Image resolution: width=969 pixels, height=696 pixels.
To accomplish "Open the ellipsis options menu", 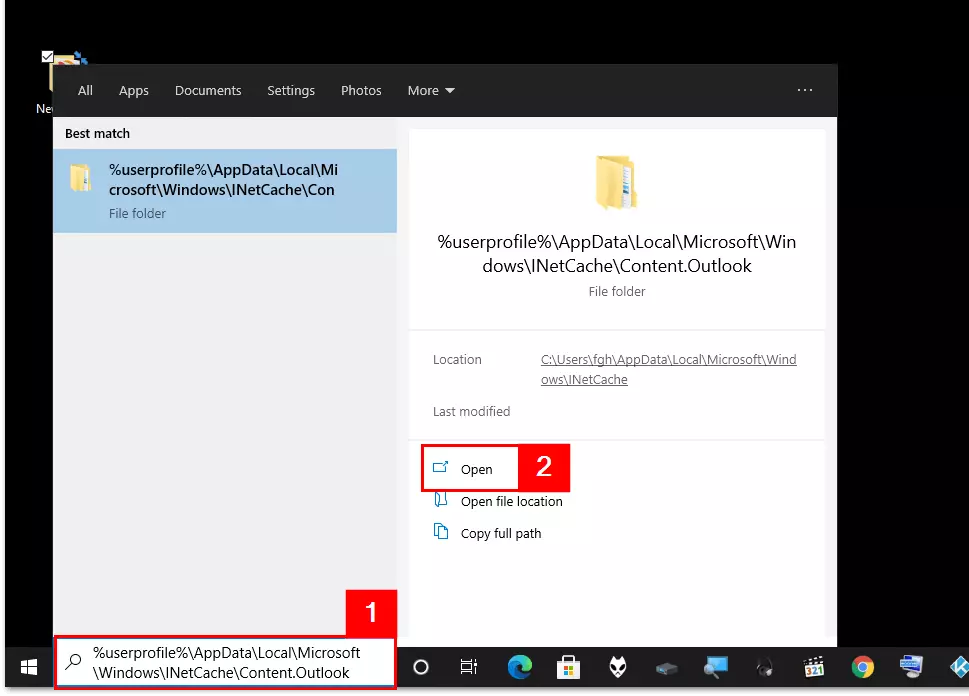I will coord(804,90).
